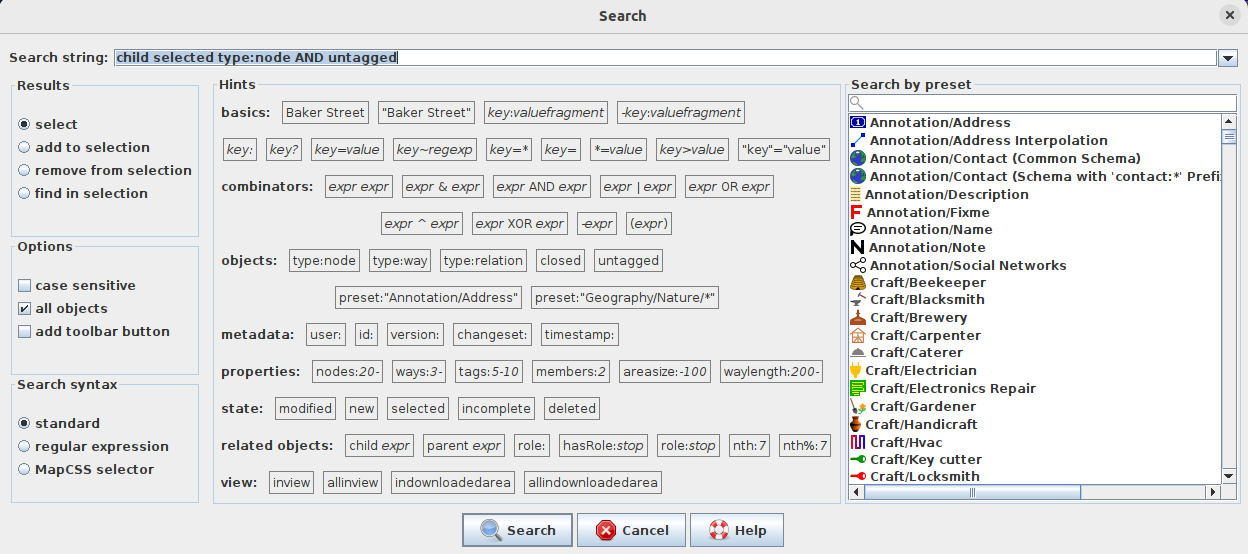Click the preset list scroll-down arrow
Viewport: 1248px width, 554px height.
pyautogui.click(x=1229, y=477)
